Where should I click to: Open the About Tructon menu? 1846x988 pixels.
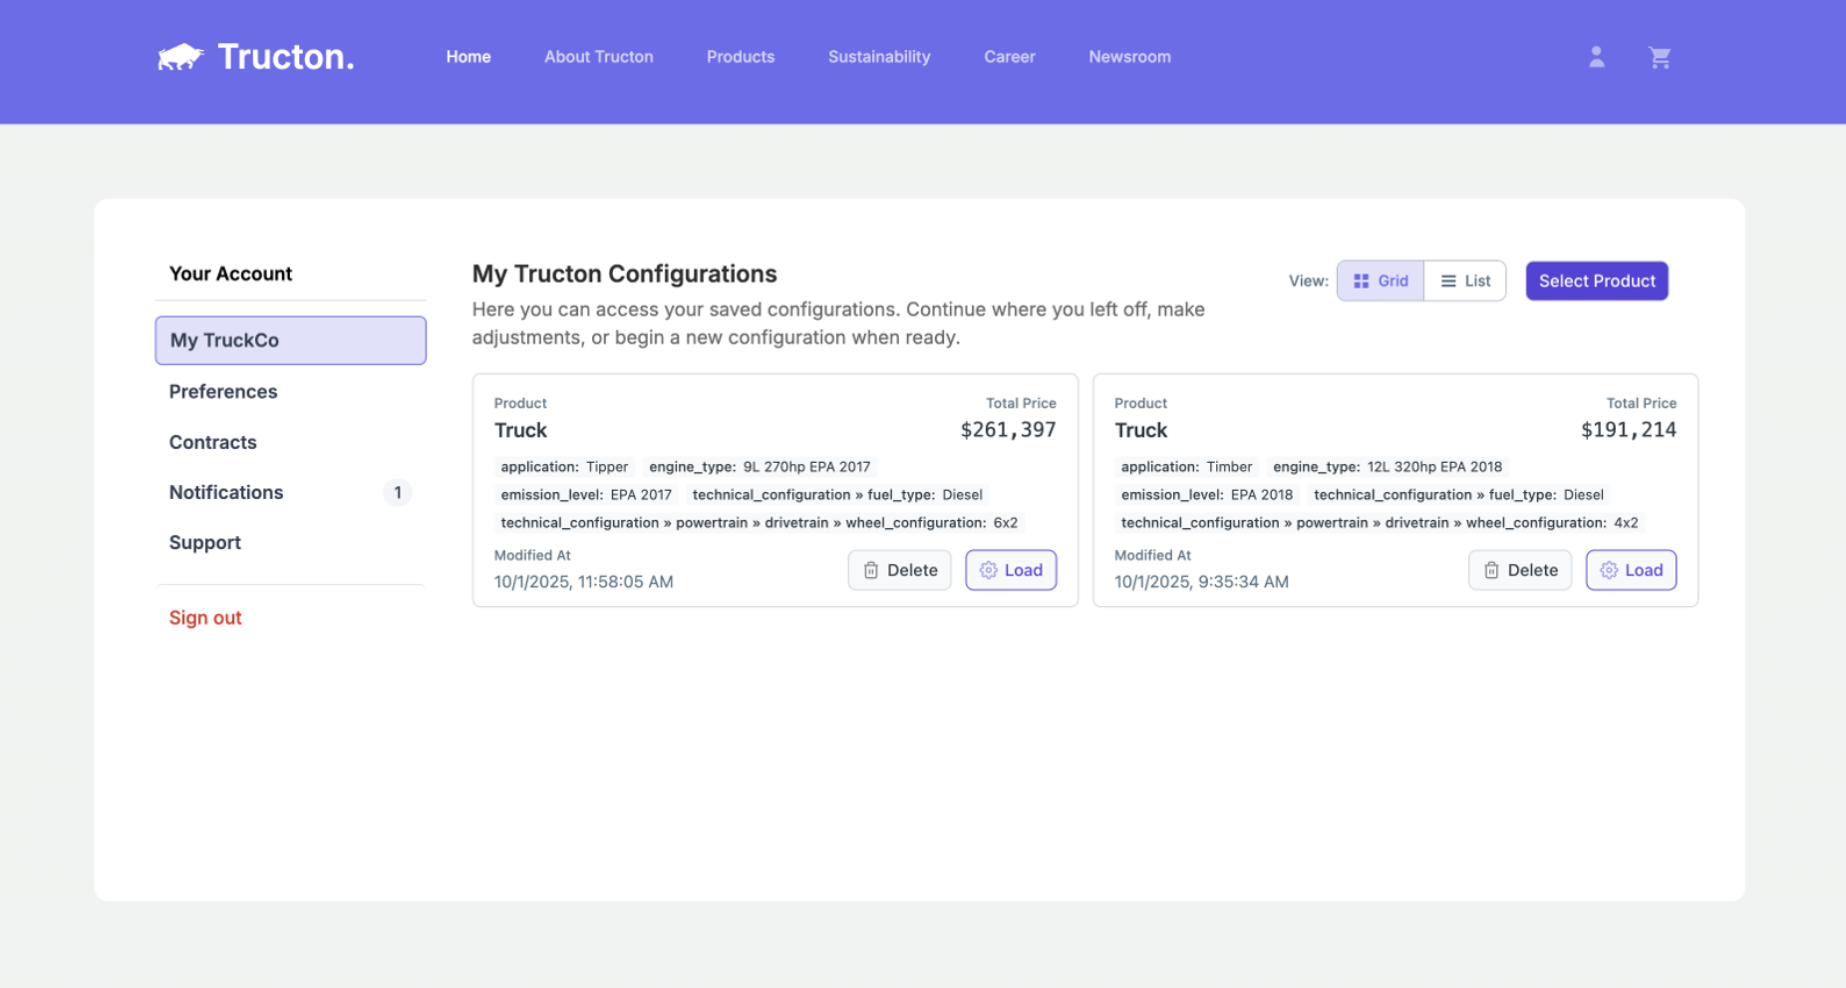[598, 57]
